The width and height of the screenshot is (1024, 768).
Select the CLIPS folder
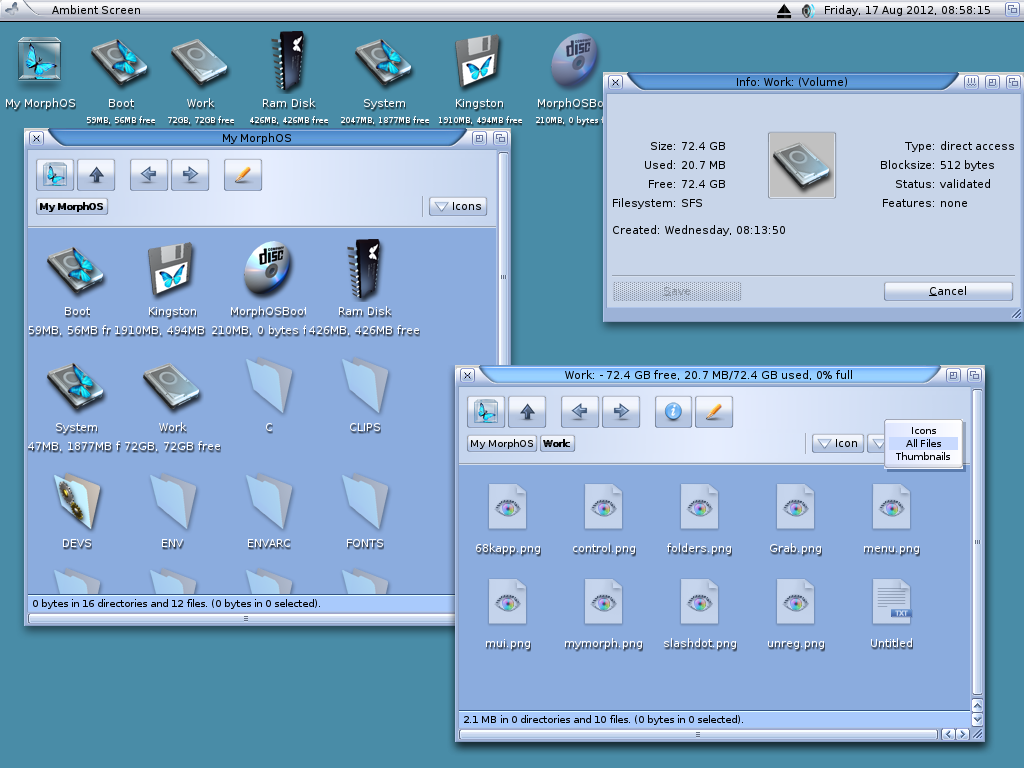pyautogui.click(x=364, y=385)
